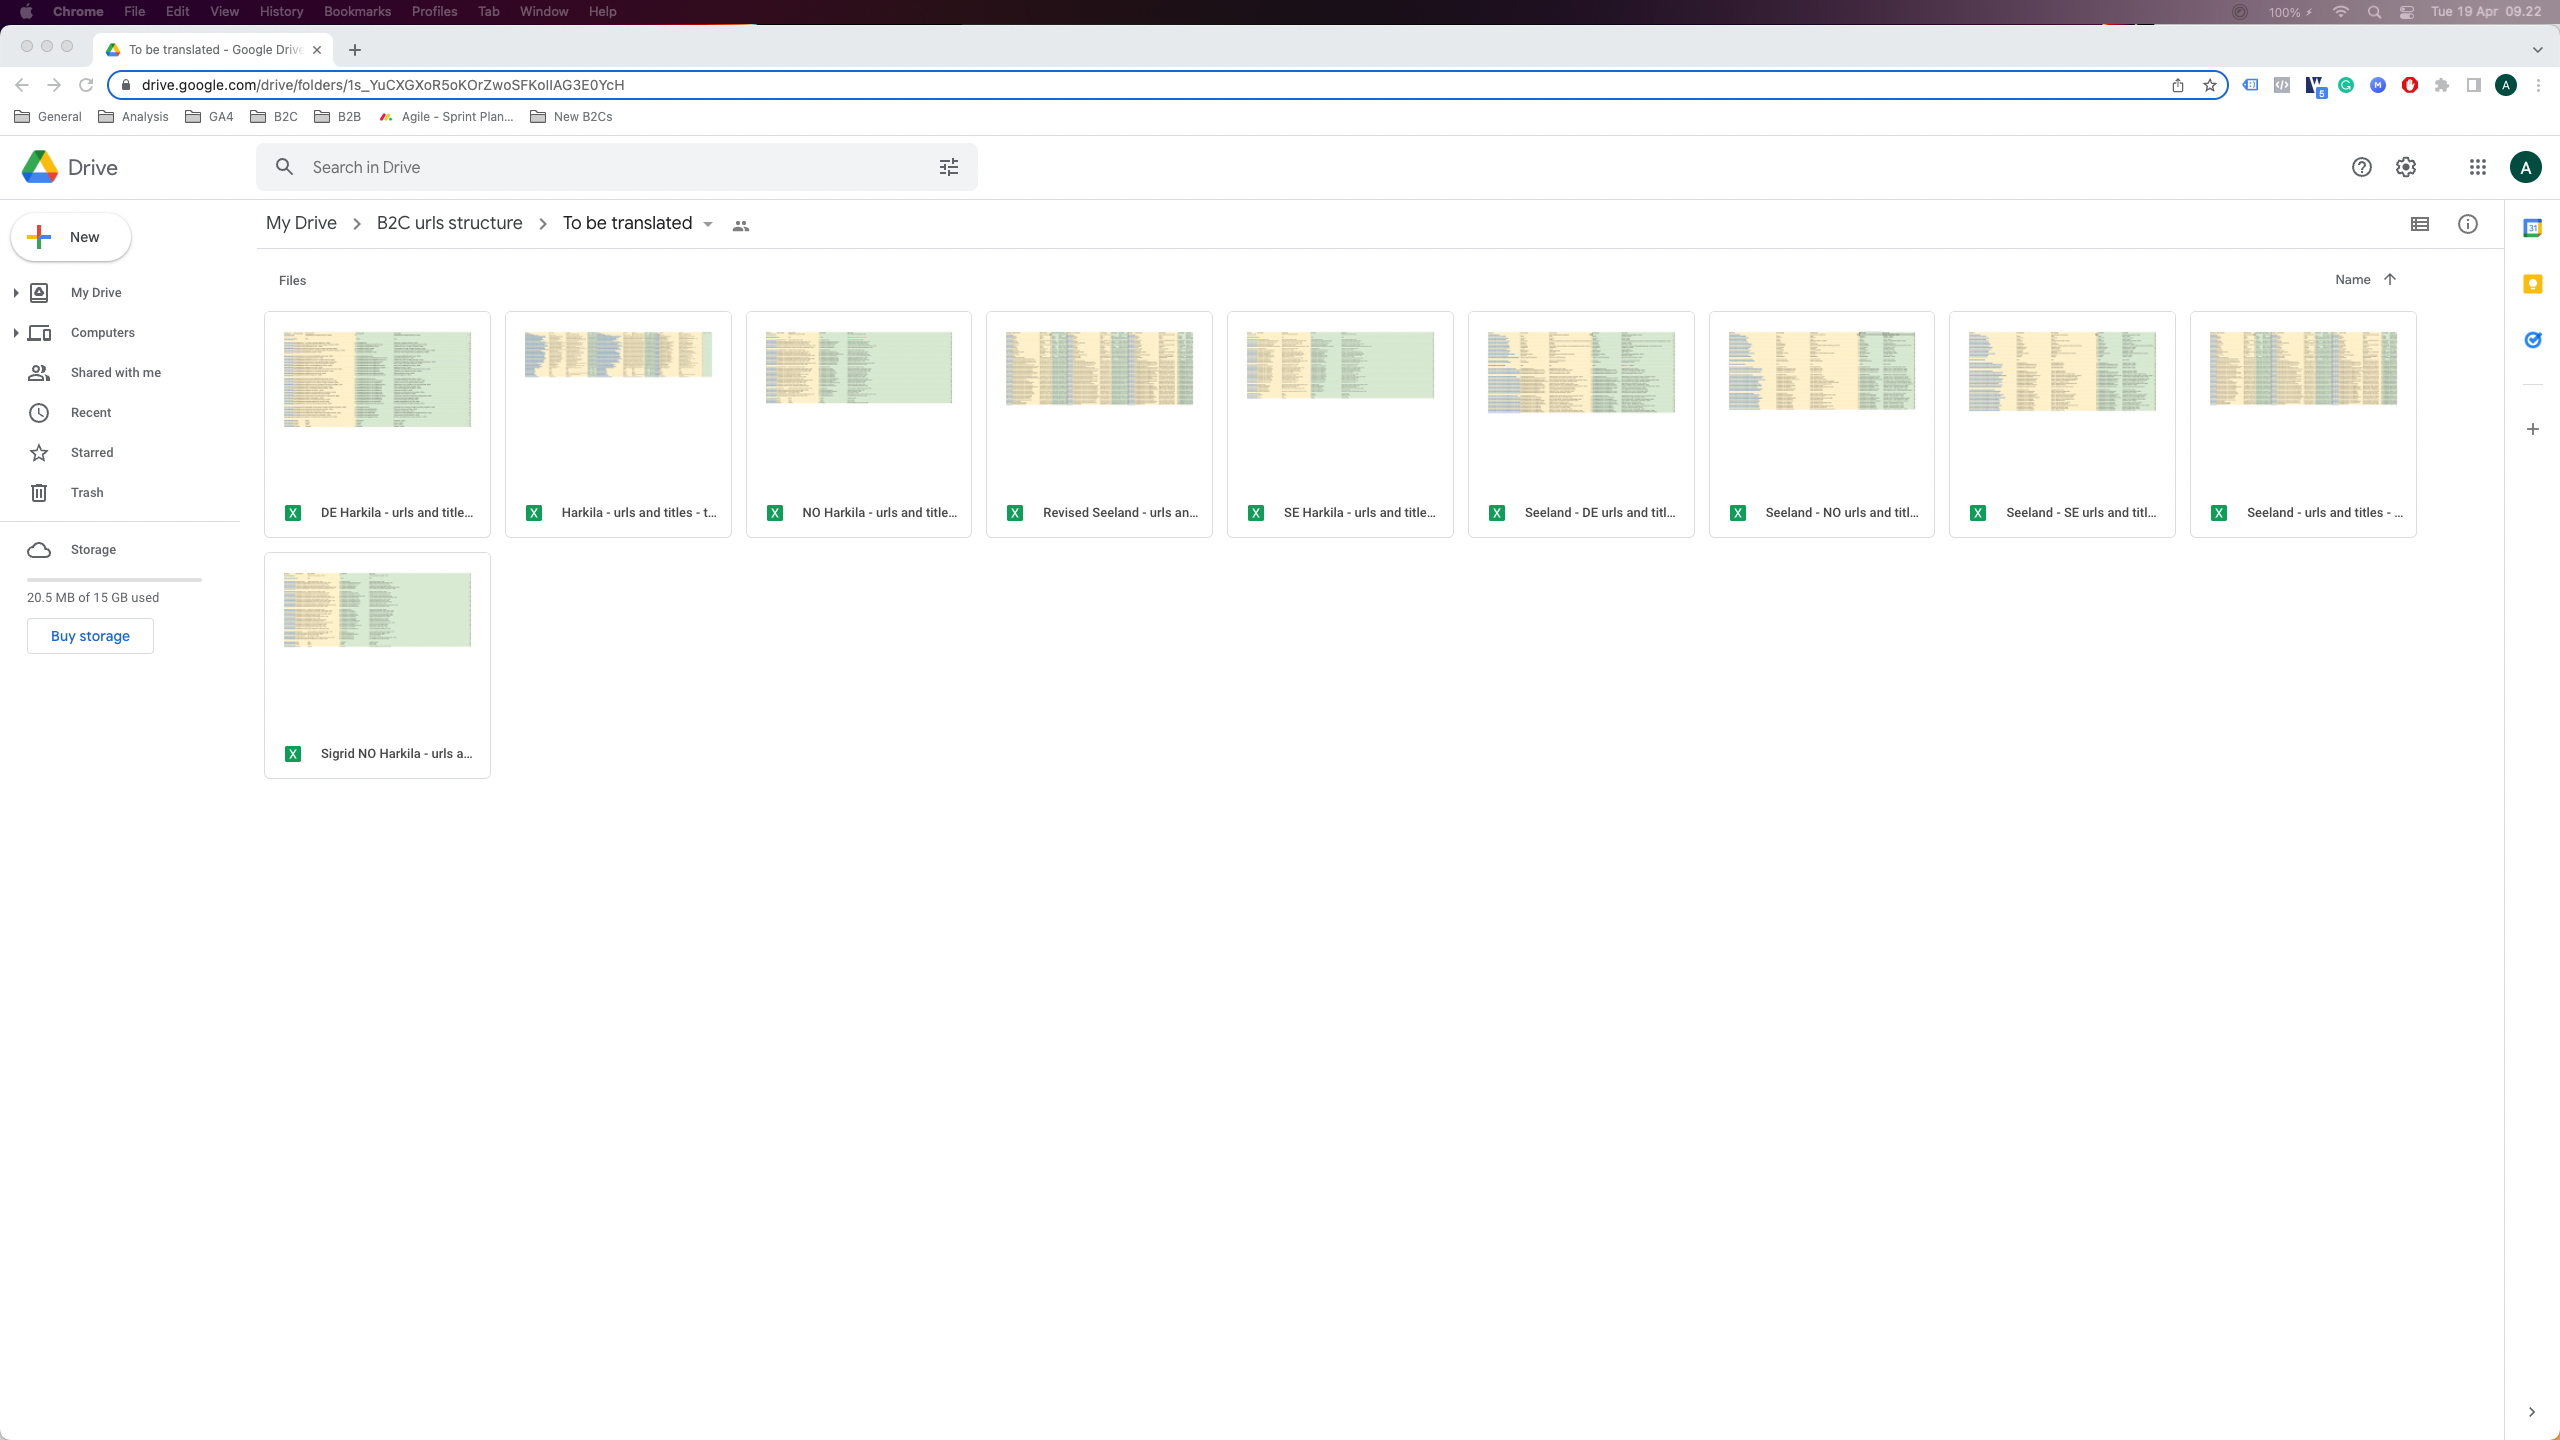
Task: Open Agile - Sprint Plan bookmark
Action: (x=446, y=116)
